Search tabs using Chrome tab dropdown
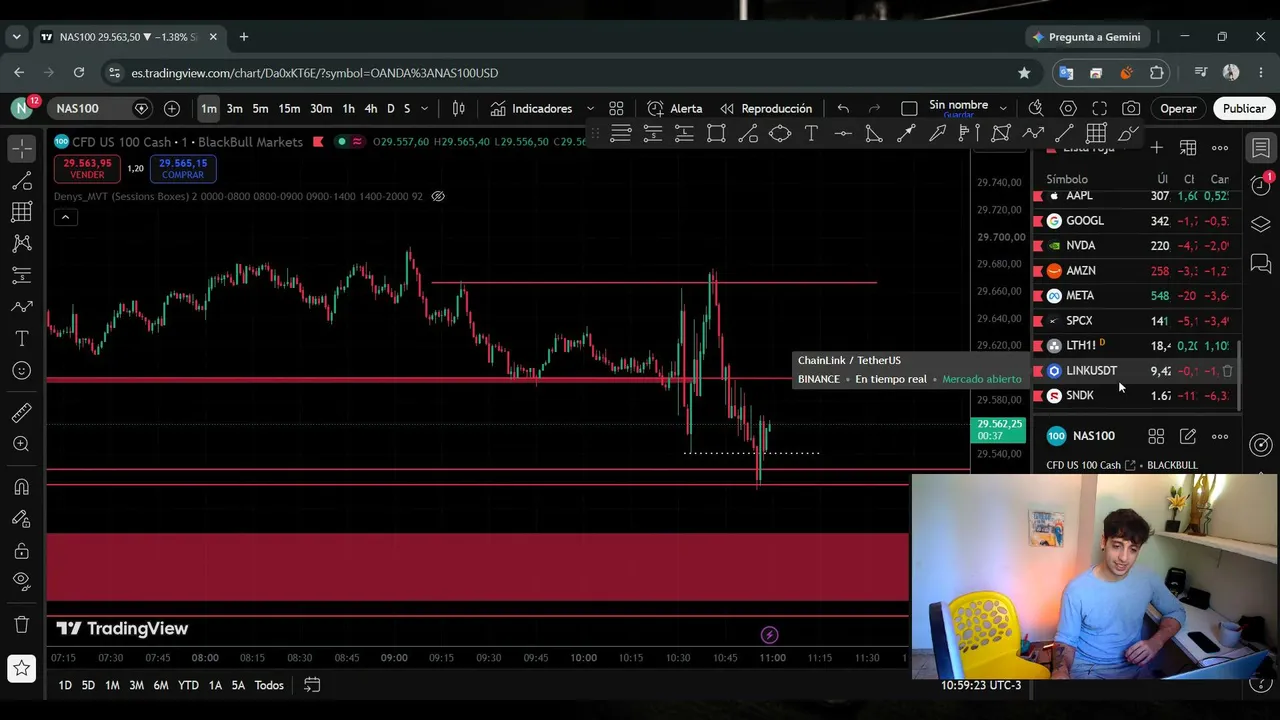 coord(16,37)
